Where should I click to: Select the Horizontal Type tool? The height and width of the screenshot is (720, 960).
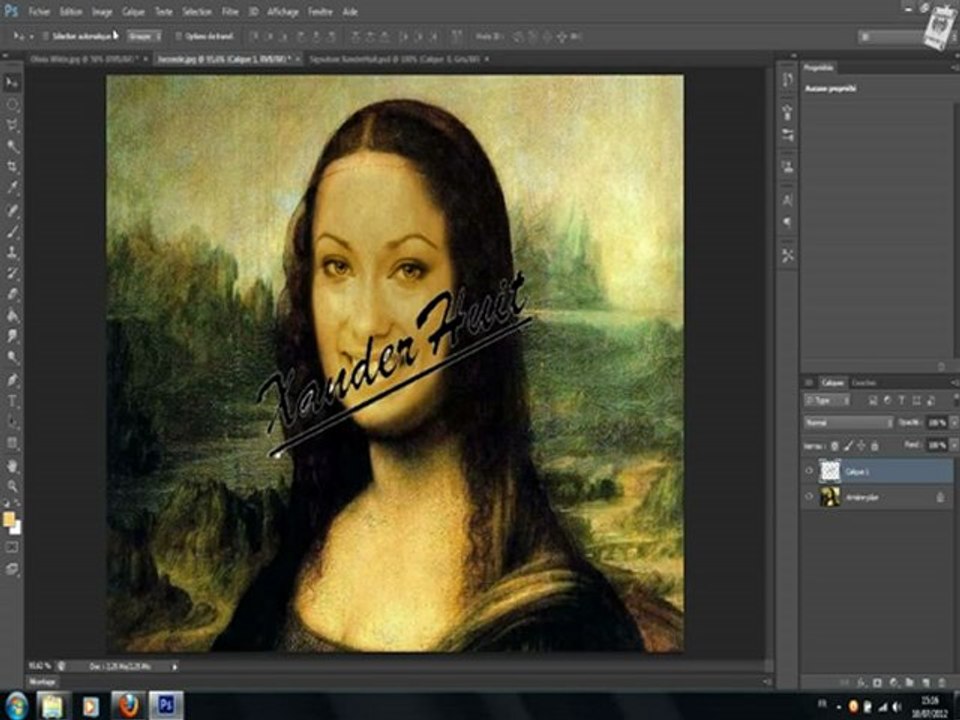[x=12, y=402]
